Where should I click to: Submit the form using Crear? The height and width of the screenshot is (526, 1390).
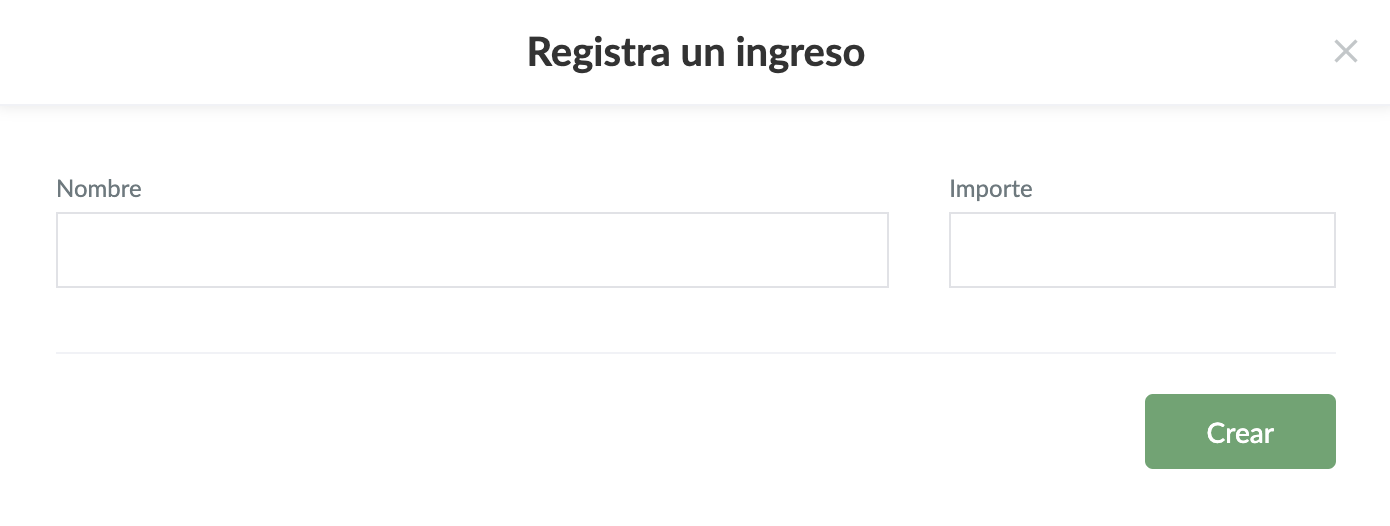[1240, 432]
